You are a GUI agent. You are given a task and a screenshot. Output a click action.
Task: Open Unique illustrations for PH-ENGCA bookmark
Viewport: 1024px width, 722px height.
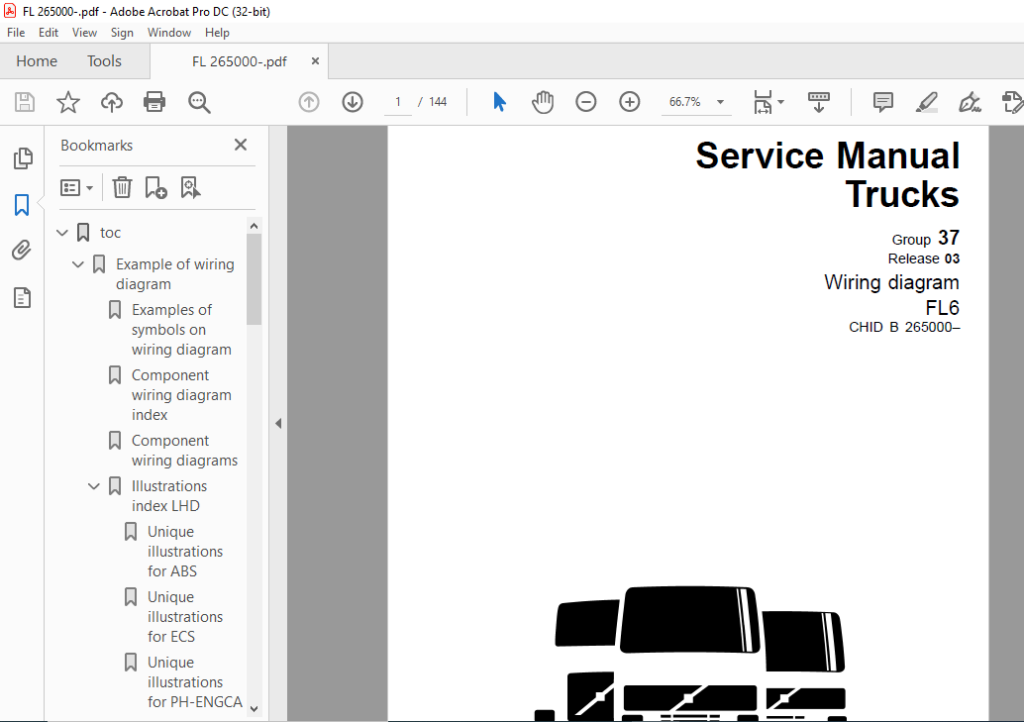click(x=195, y=682)
